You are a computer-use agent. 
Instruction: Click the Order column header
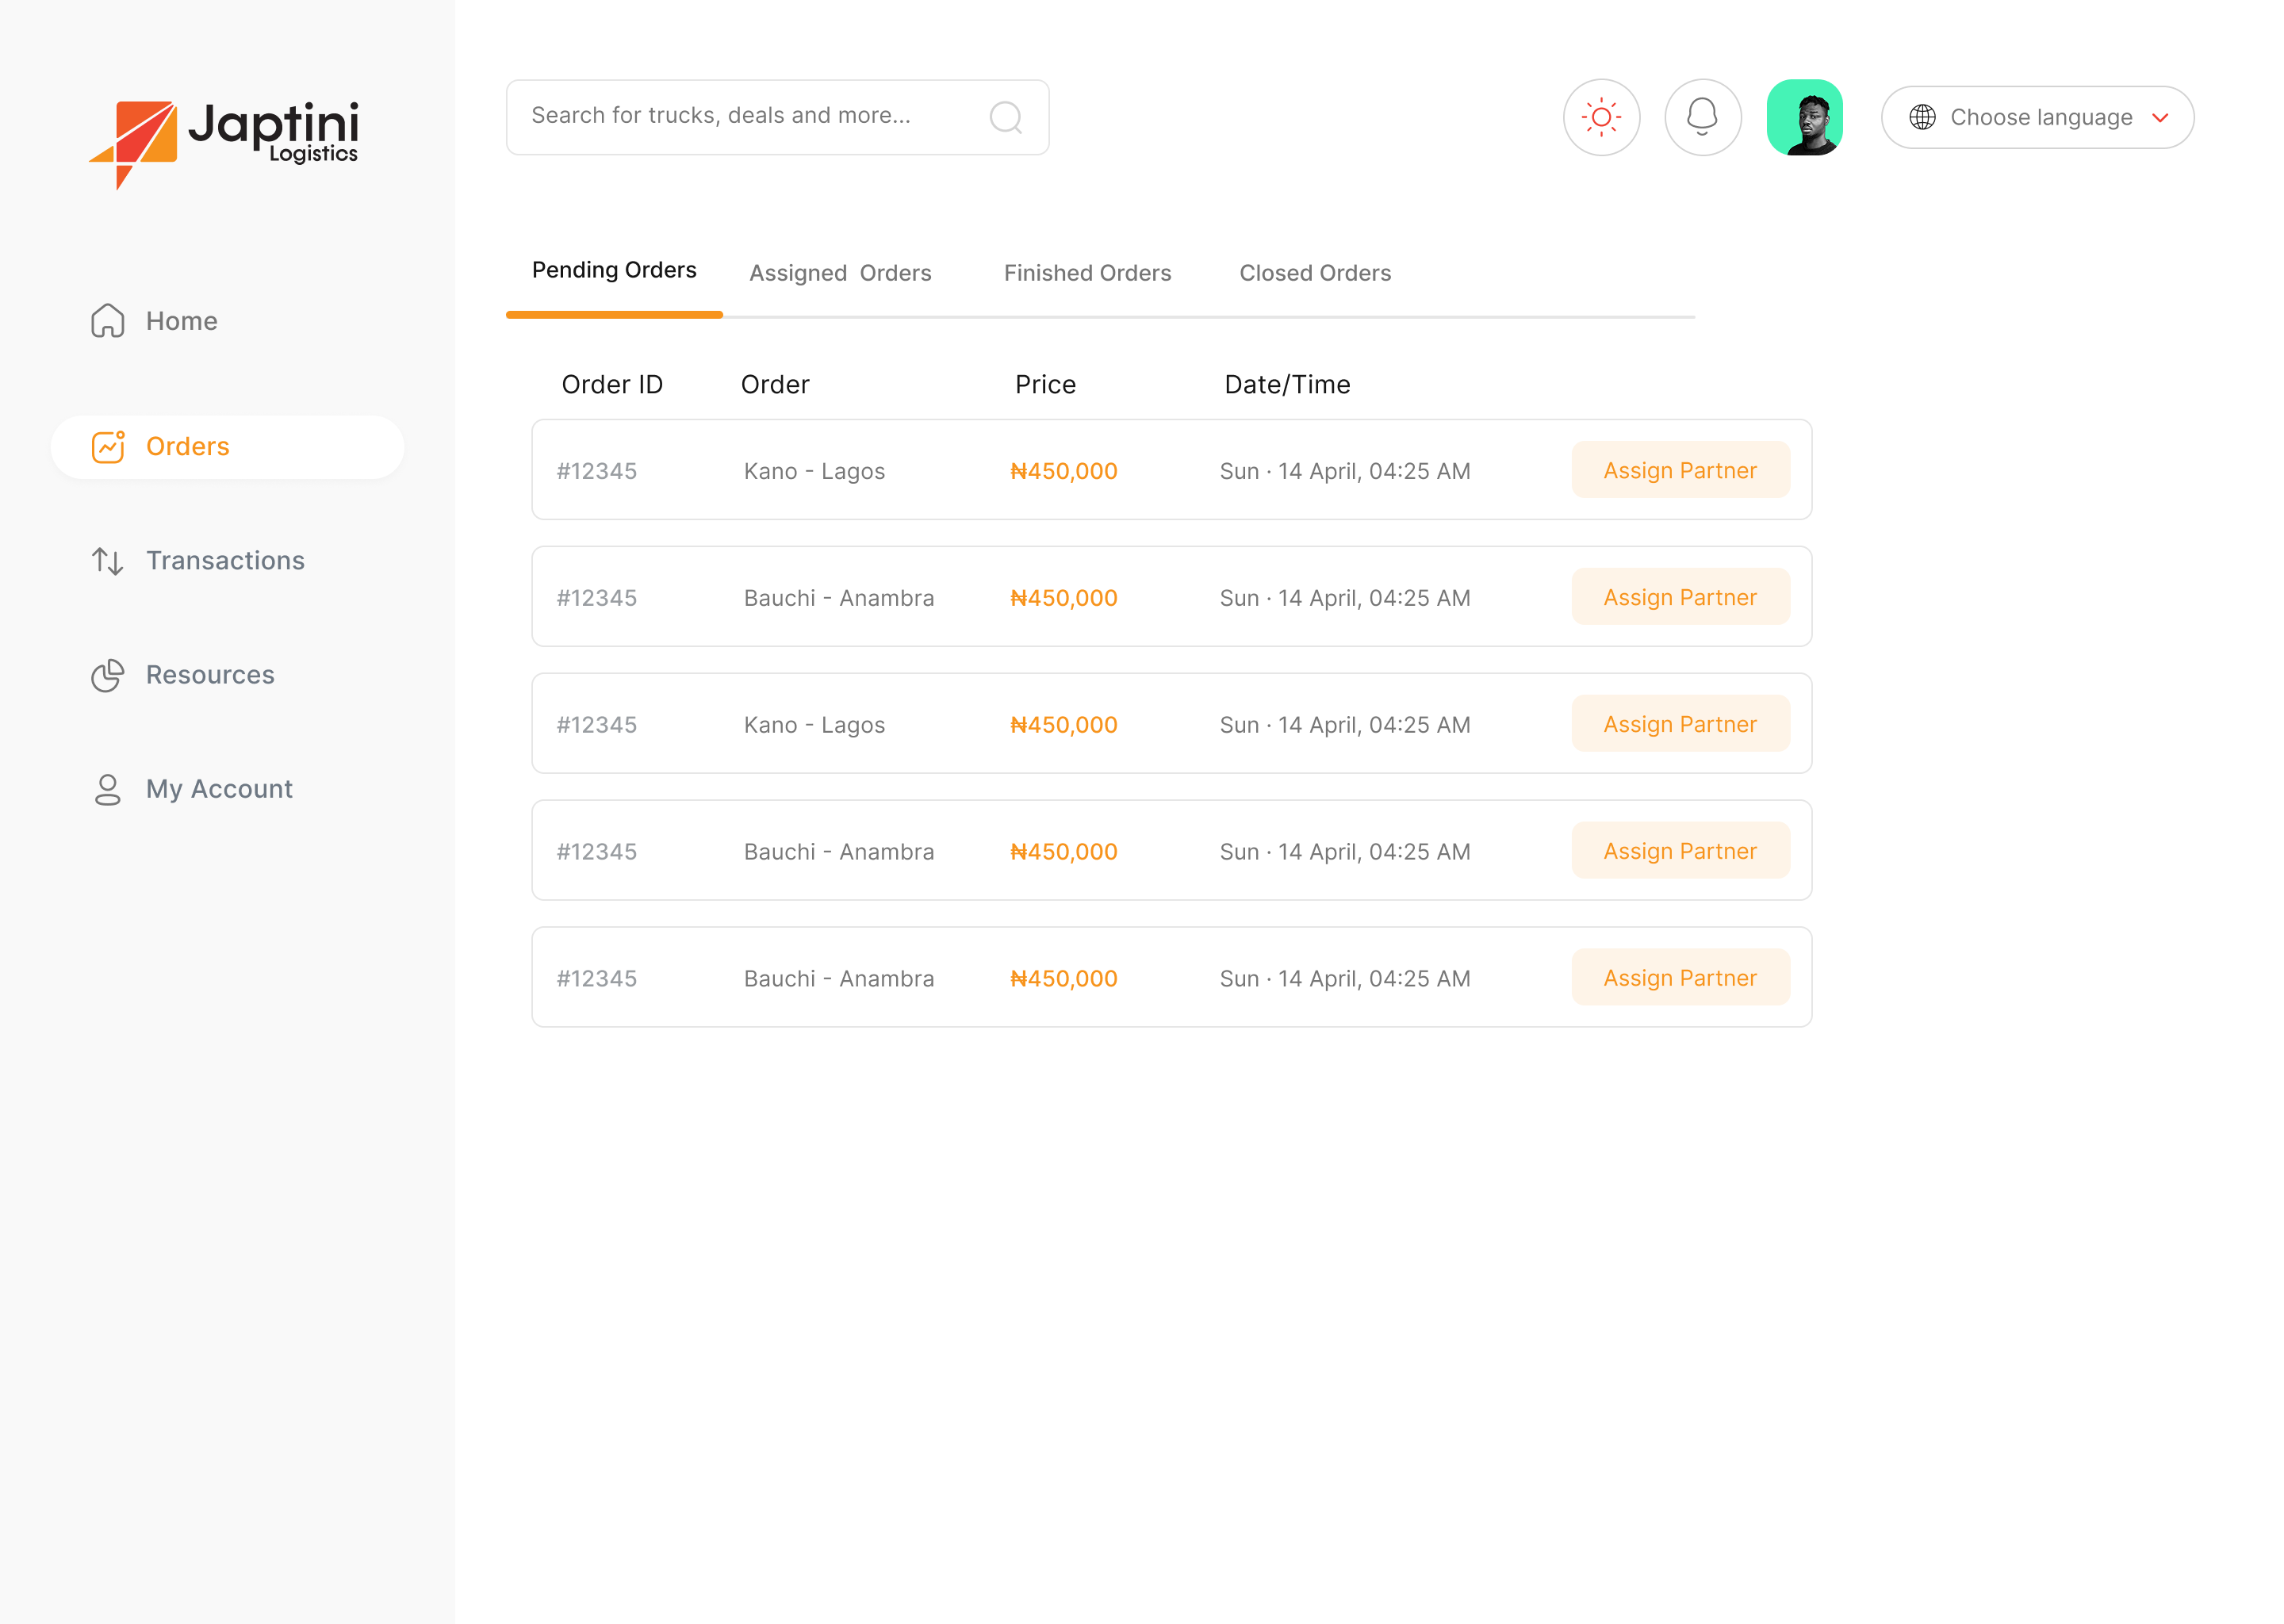[775, 385]
